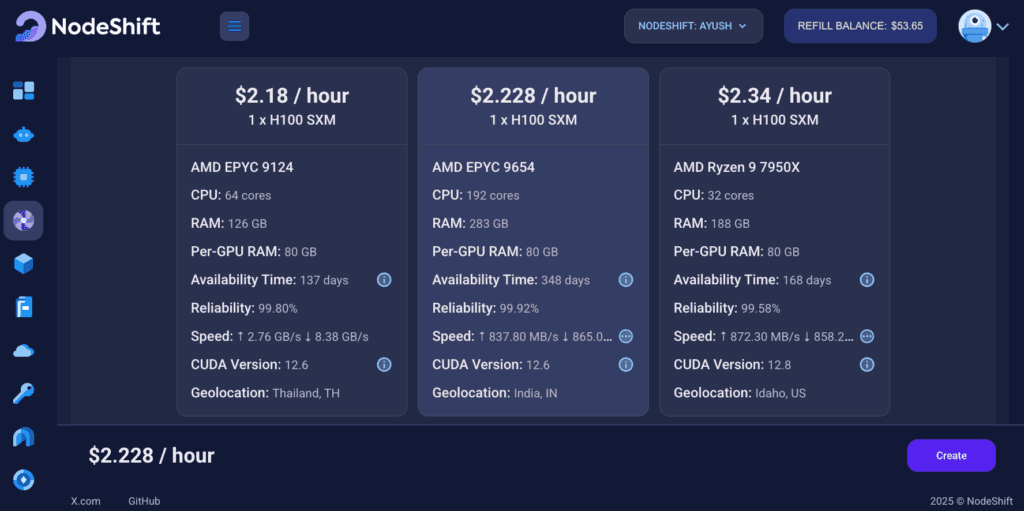Click the Refill Balance $53.65 button
Image resolution: width=1024 pixels, height=511 pixels.
[860, 26]
